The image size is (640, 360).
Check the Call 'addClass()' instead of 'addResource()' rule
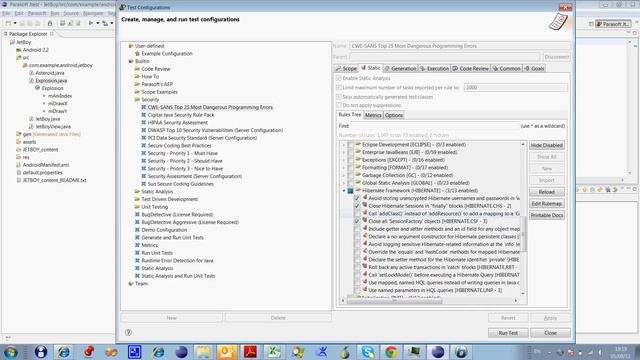point(357,213)
